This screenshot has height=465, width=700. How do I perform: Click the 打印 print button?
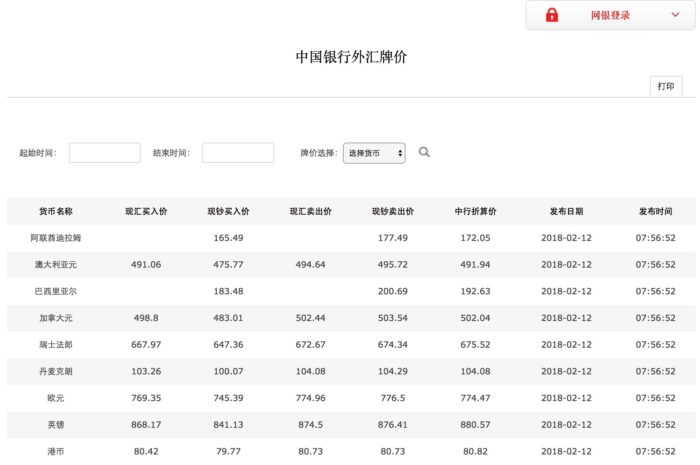[666, 86]
